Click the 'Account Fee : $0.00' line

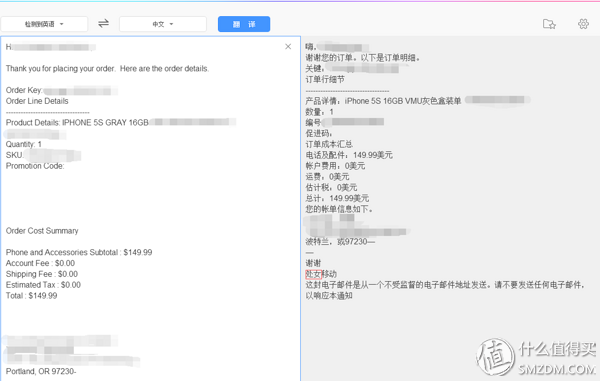pos(40,263)
